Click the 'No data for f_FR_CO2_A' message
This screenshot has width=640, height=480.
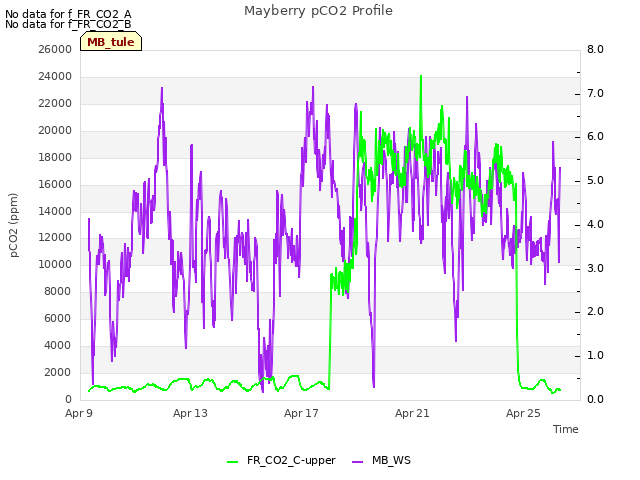point(68,14)
